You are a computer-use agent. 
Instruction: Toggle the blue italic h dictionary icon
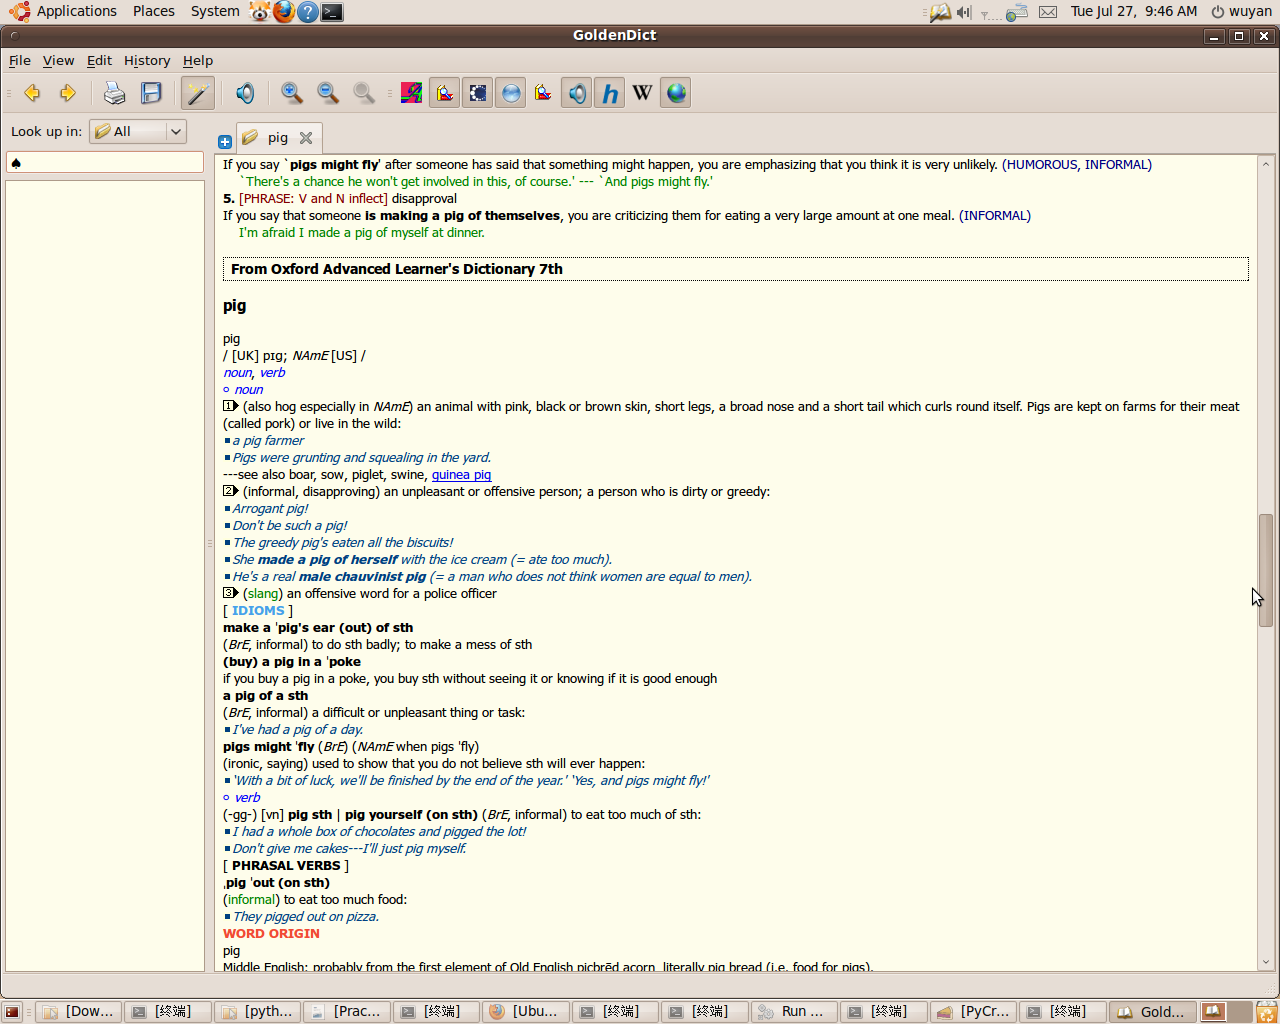click(610, 93)
